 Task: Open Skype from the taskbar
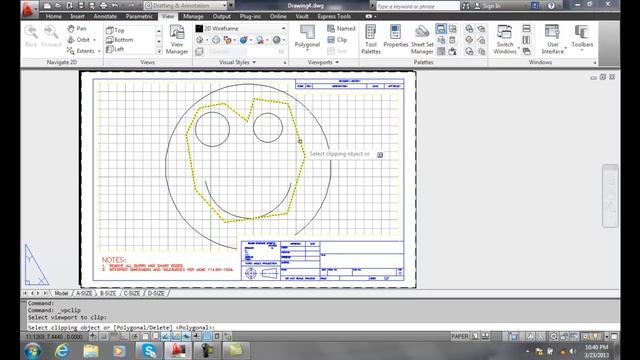click(149, 351)
